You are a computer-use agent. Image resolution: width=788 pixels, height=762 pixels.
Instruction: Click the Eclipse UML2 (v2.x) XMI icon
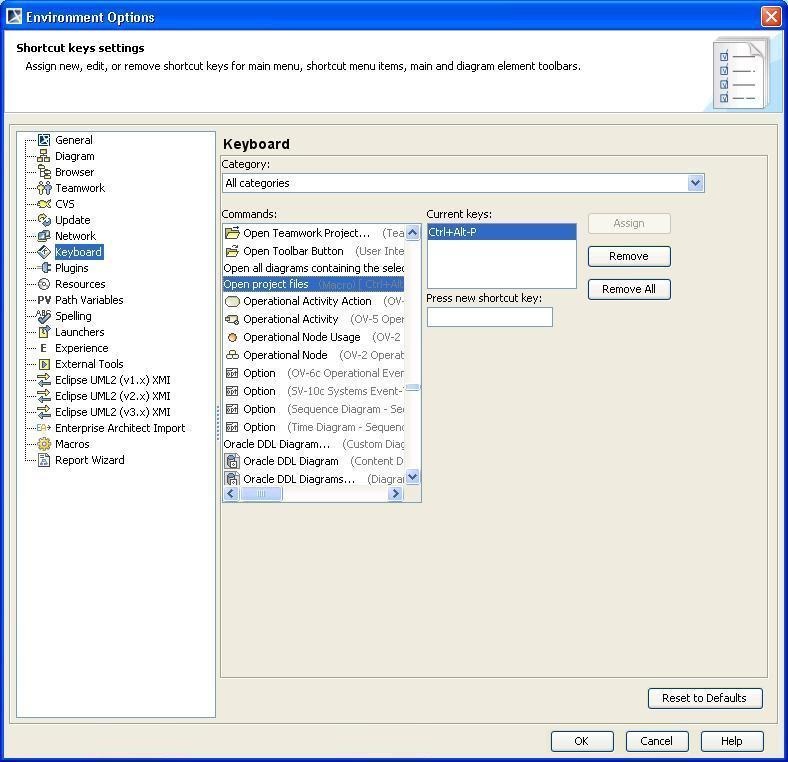pyautogui.click(x=44, y=396)
